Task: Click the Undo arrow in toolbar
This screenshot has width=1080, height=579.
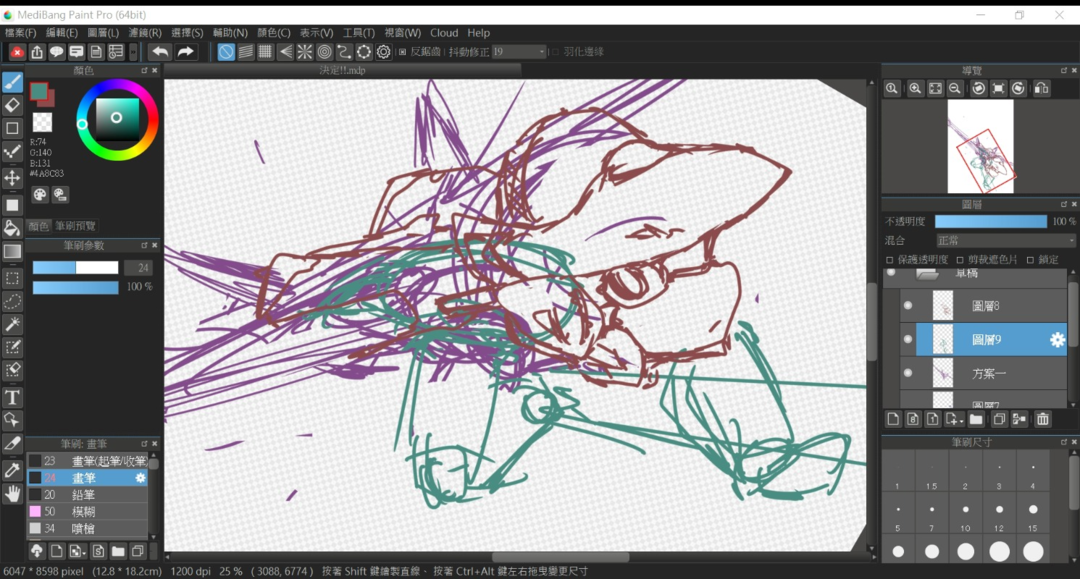Action: 160,52
